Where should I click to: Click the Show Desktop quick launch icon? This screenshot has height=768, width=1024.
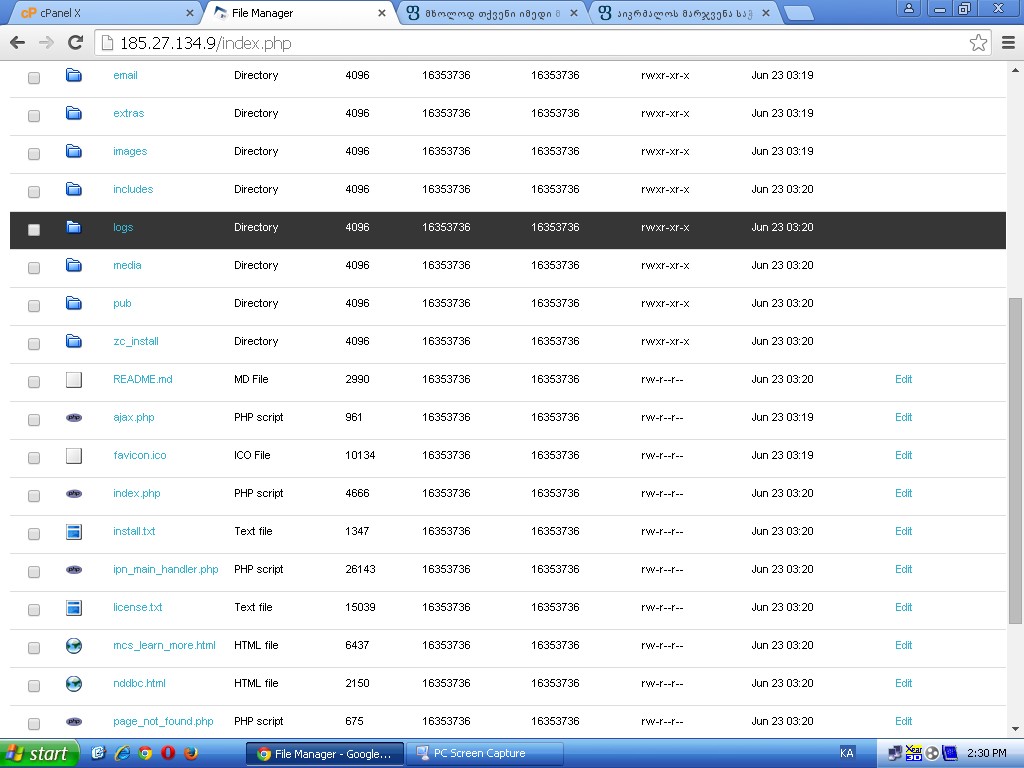pos(98,753)
